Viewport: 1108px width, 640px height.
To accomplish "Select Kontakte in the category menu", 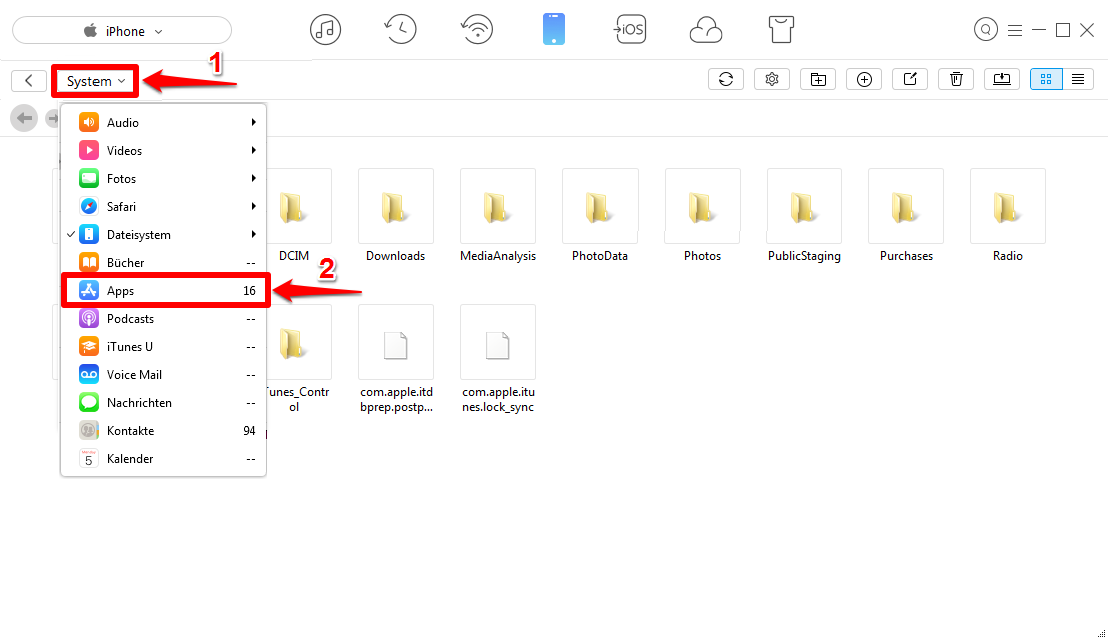I will click(163, 431).
